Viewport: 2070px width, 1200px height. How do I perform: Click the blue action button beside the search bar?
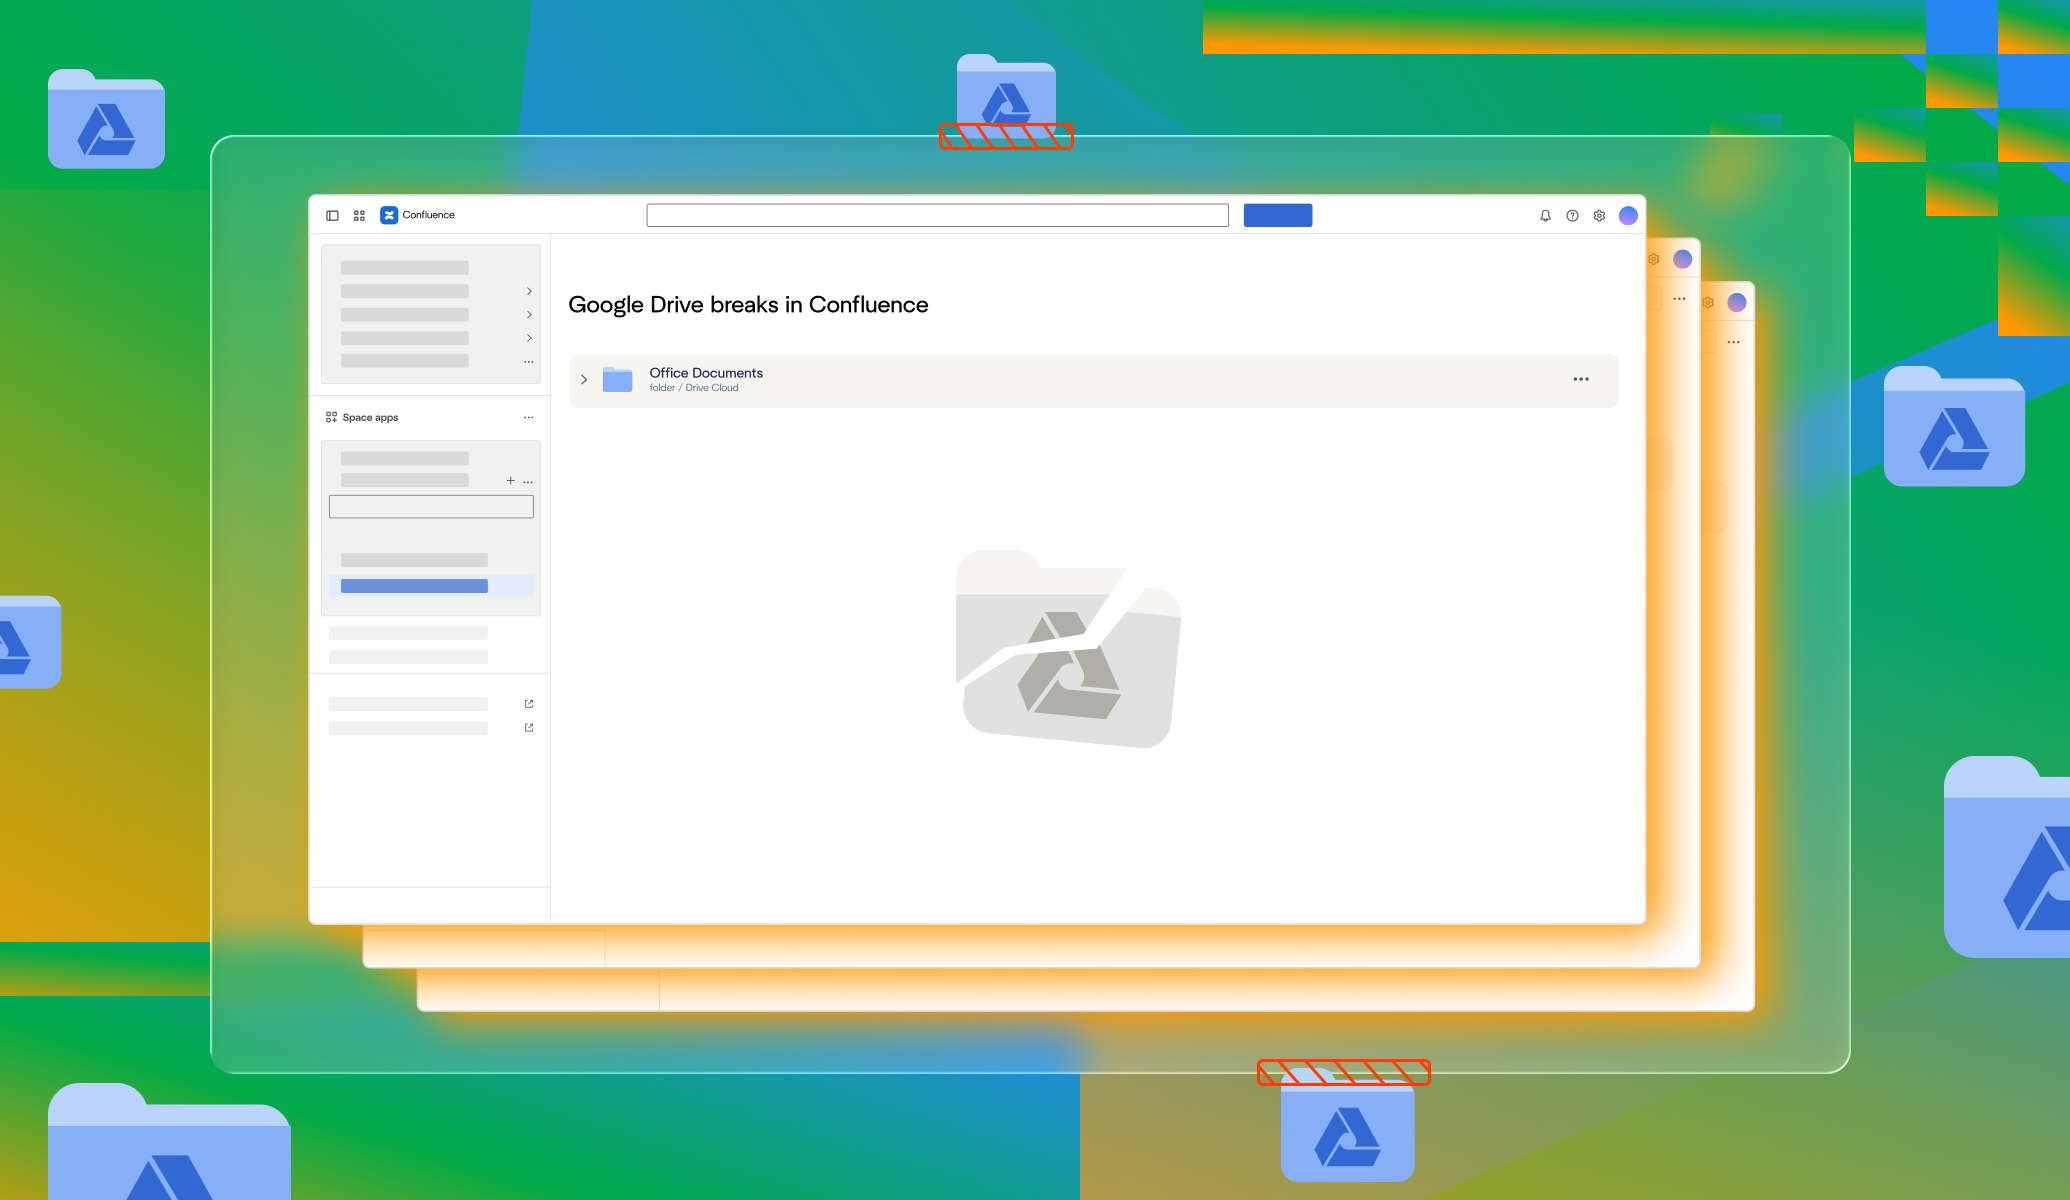[1277, 215]
